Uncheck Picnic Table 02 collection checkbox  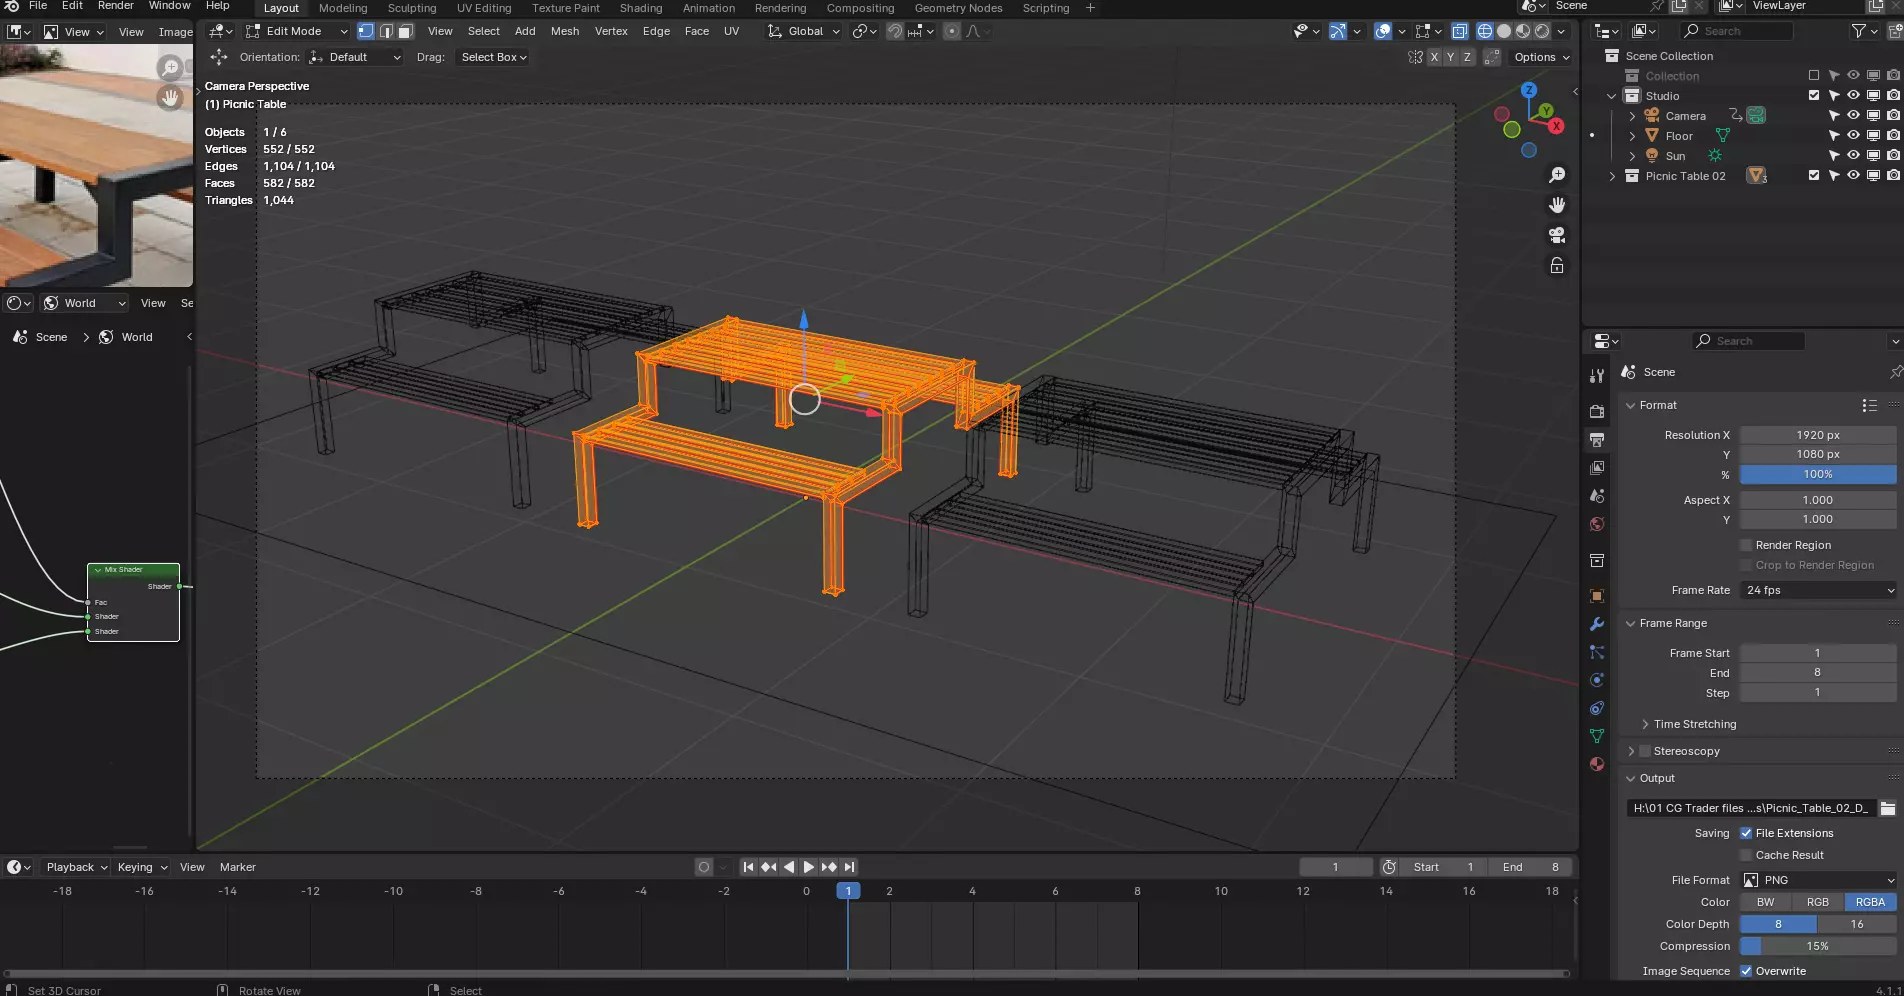pyautogui.click(x=1814, y=175)
